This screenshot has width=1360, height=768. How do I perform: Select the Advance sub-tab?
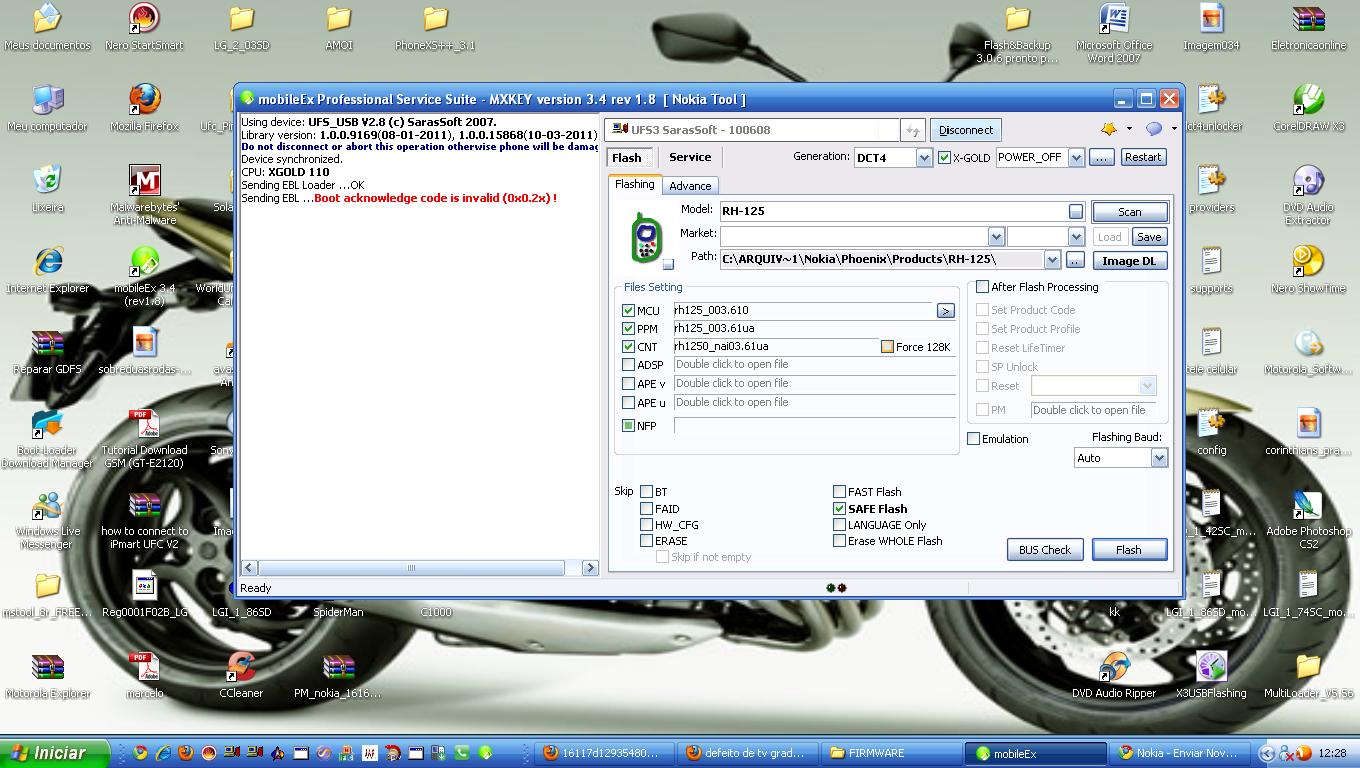click(690, 186)
